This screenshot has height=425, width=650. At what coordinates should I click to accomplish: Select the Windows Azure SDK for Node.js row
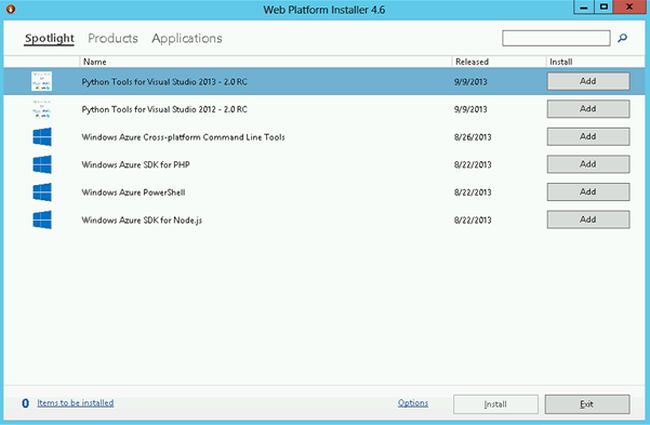(x=324, y=220)
